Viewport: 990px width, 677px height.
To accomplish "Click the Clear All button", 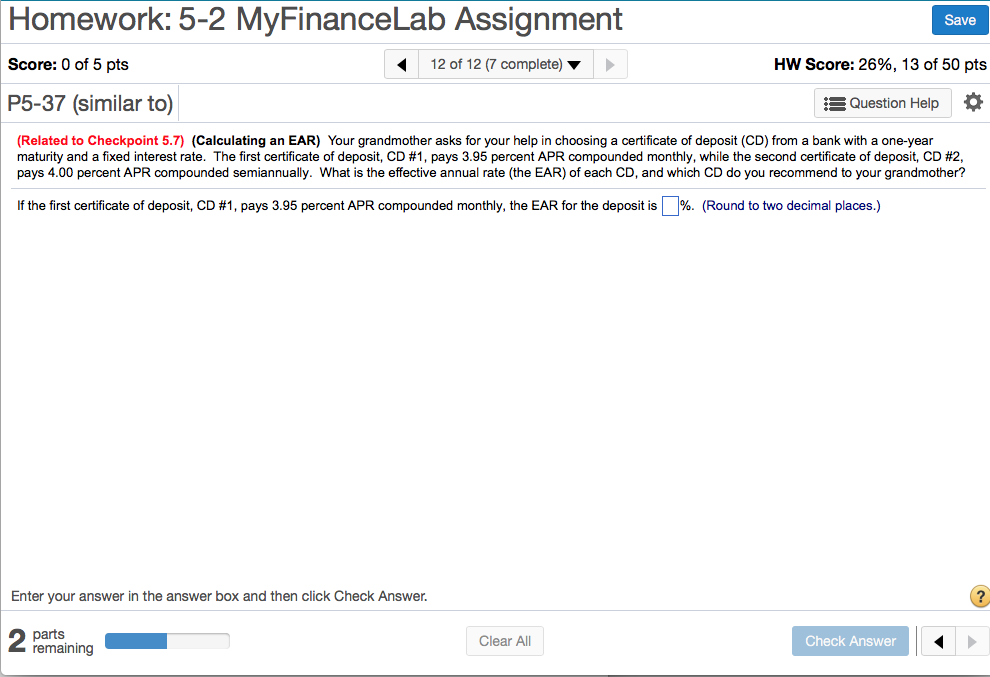I will click(504, 641).
